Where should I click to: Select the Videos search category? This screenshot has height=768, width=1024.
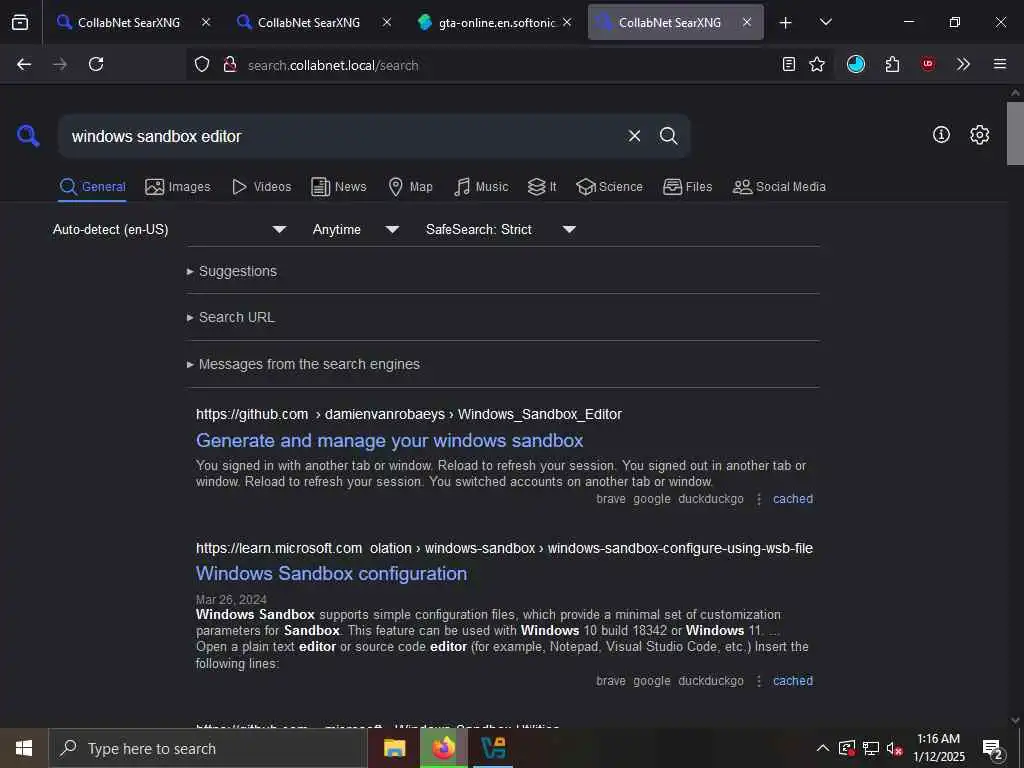261,187
